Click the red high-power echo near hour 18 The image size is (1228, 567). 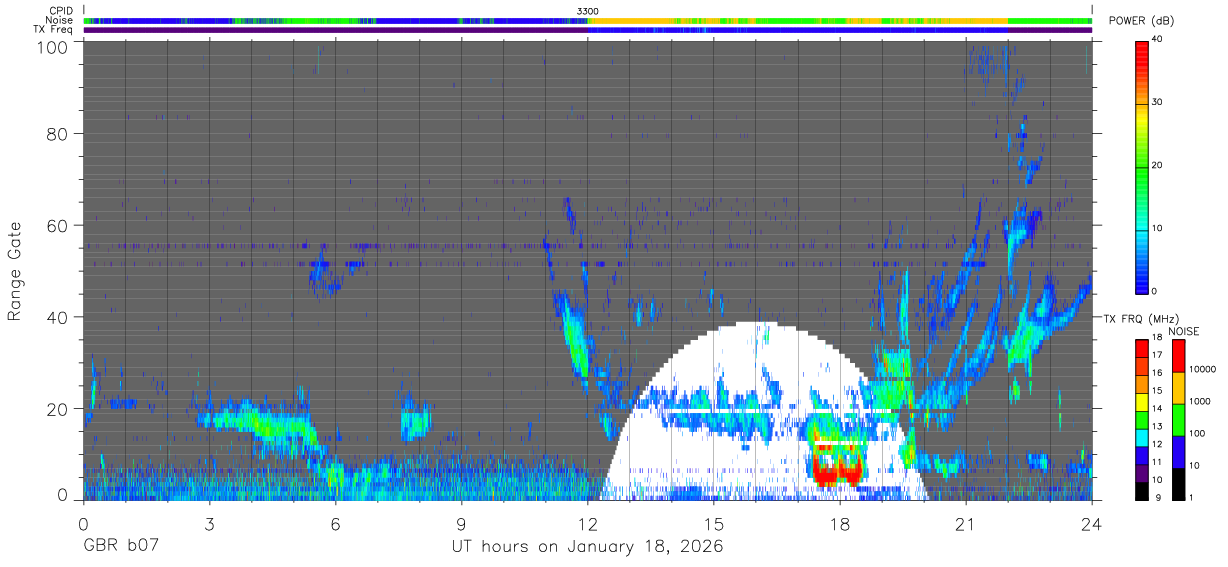(838, 470)
